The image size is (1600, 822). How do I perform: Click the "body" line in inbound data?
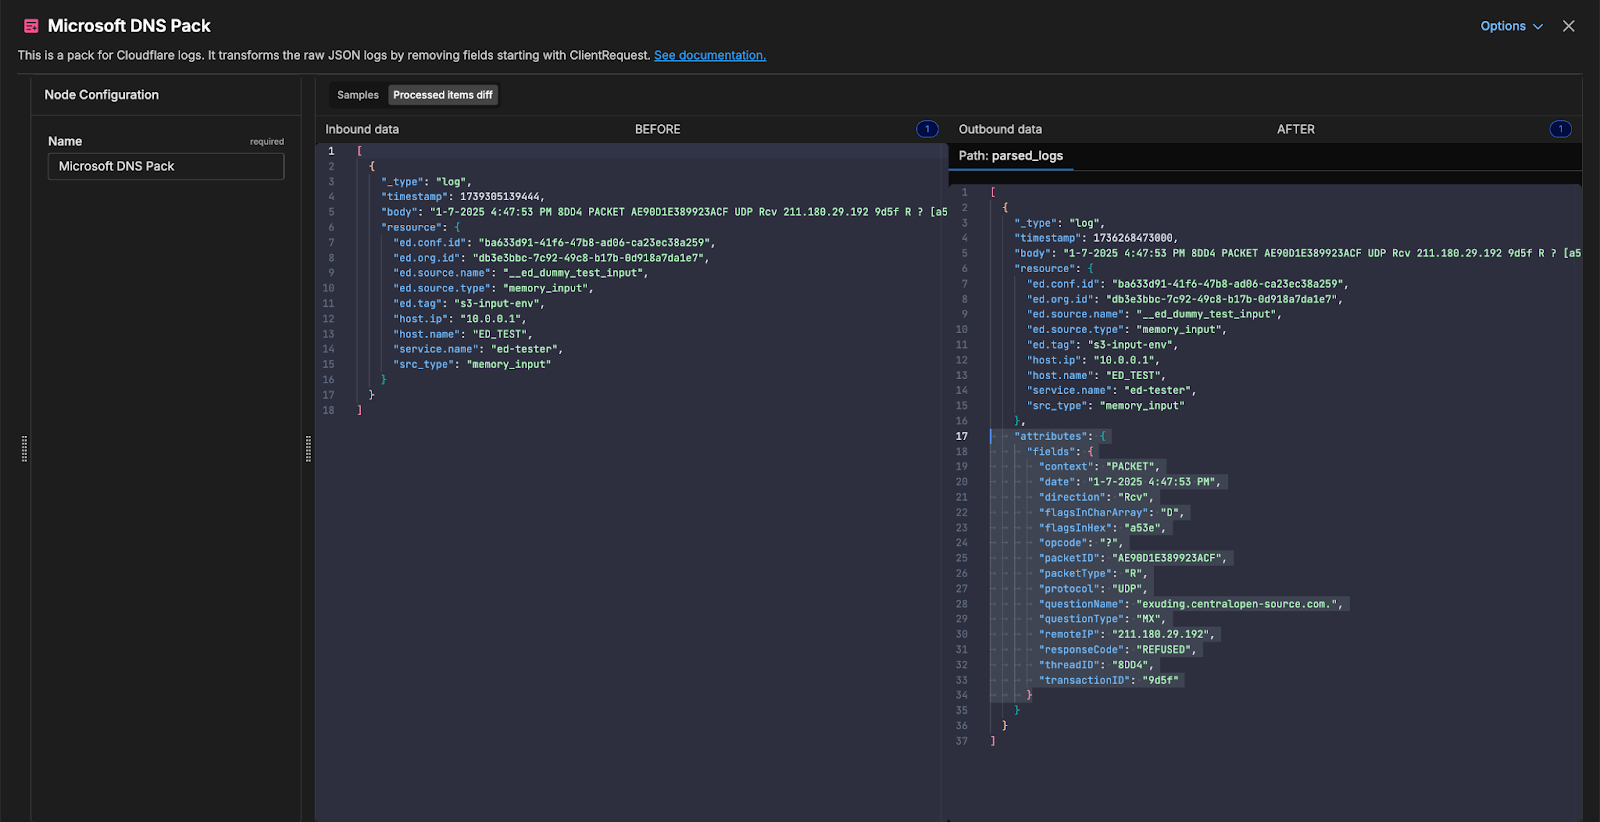click(600, 212)
